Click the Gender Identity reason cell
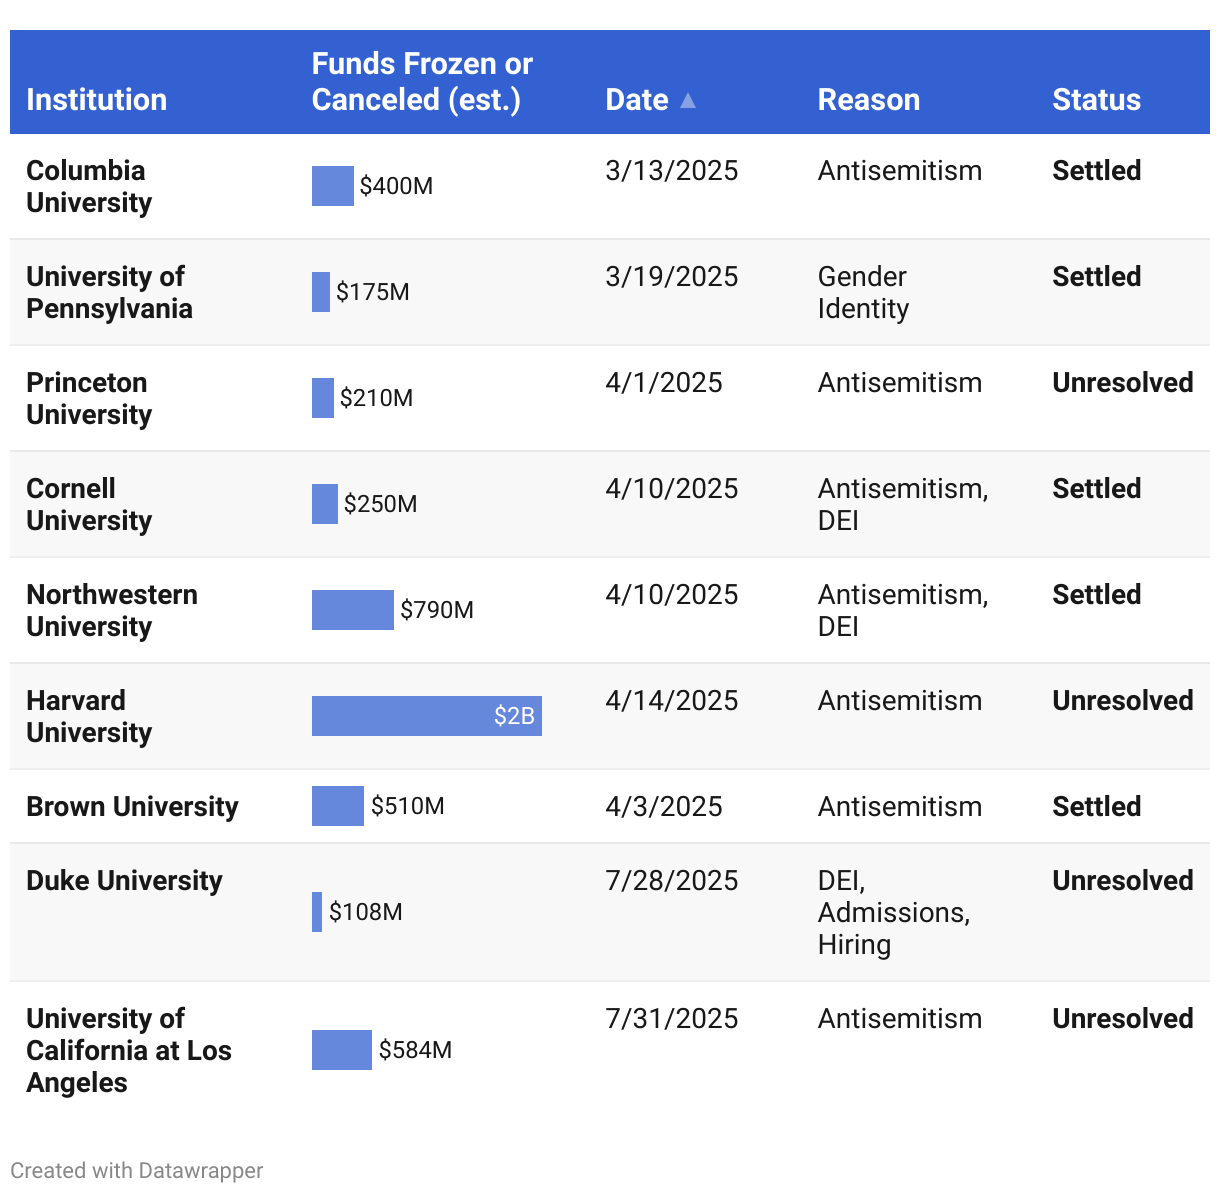 click(x=863, y=292)
